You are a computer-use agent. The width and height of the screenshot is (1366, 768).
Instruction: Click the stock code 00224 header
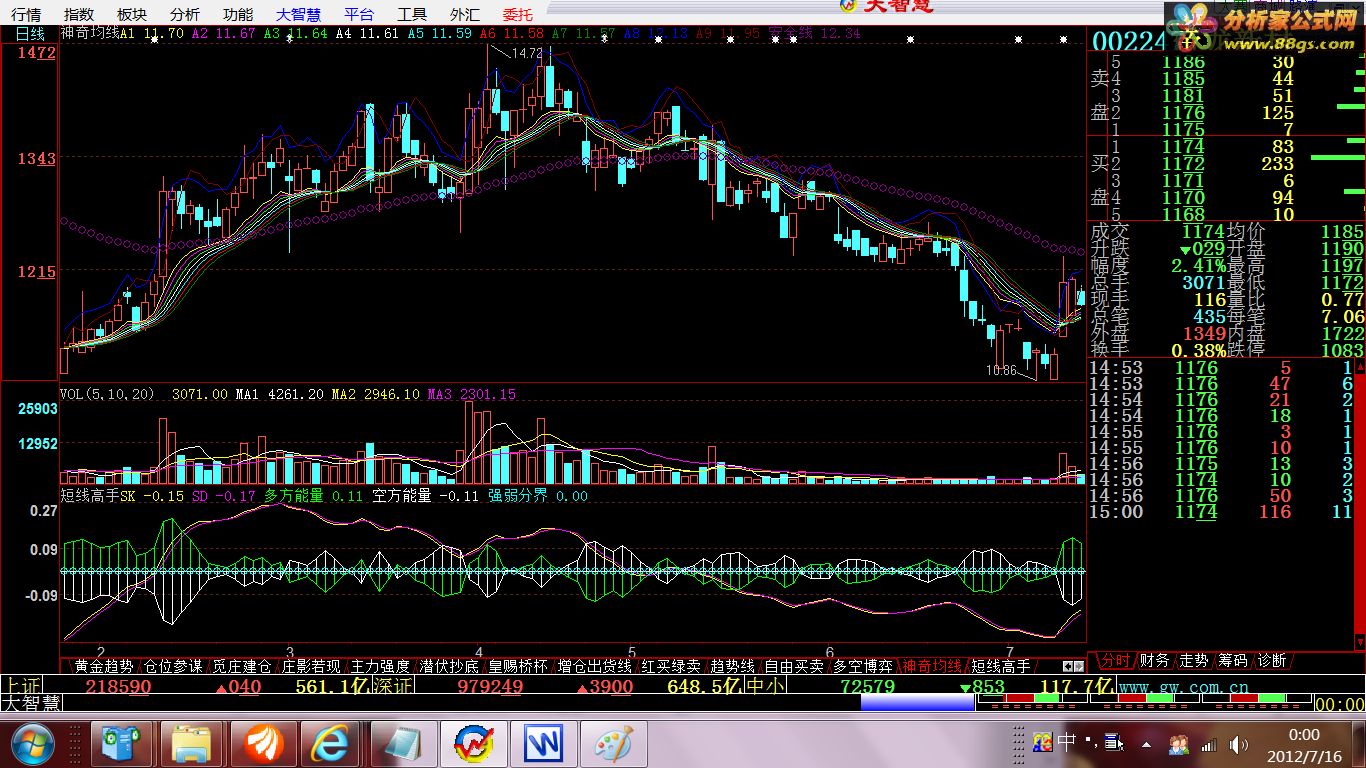pyautogui.click(x=1129, y=40)
